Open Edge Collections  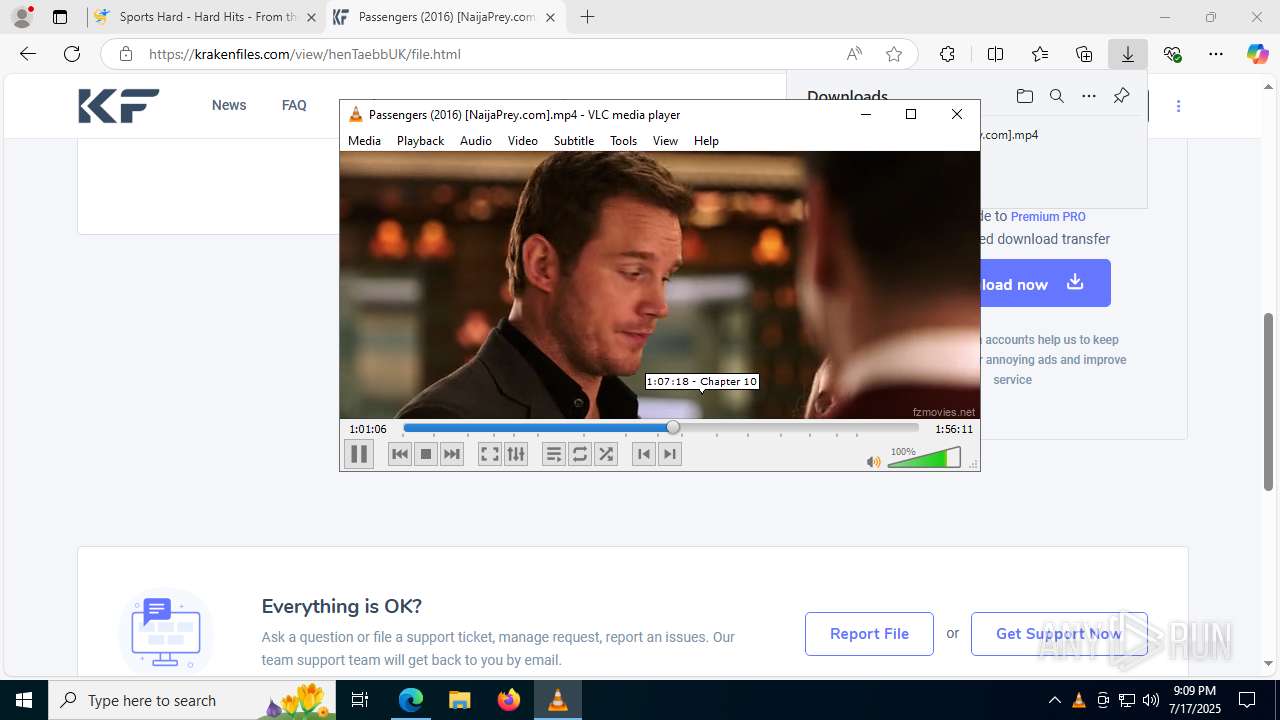coord(1084,54)
